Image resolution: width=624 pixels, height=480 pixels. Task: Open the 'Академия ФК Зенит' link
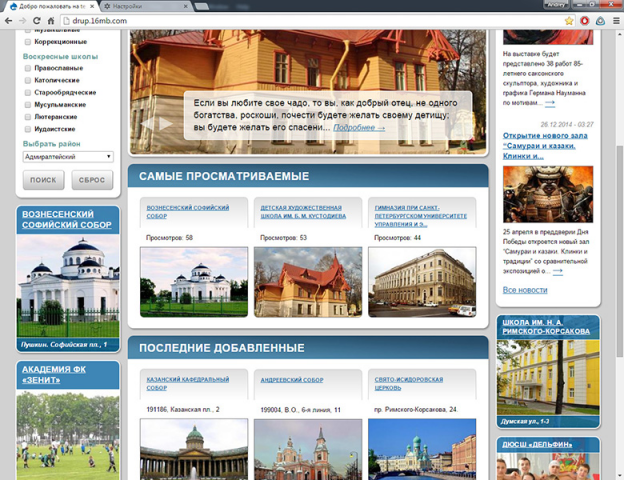tap(54, 375)
